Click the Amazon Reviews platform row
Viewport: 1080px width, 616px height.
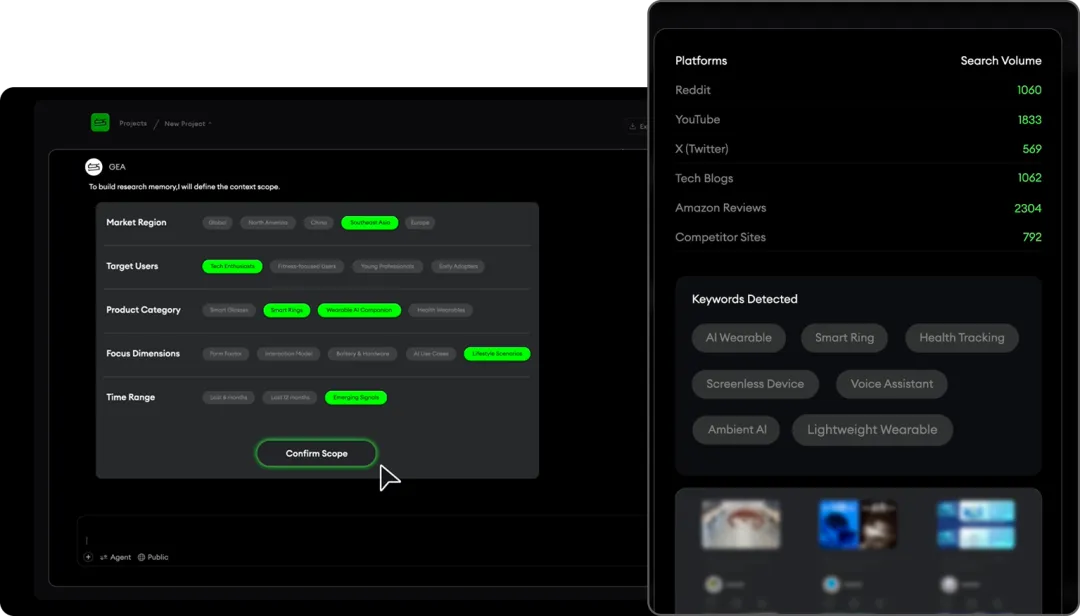(x=858, y=208)
